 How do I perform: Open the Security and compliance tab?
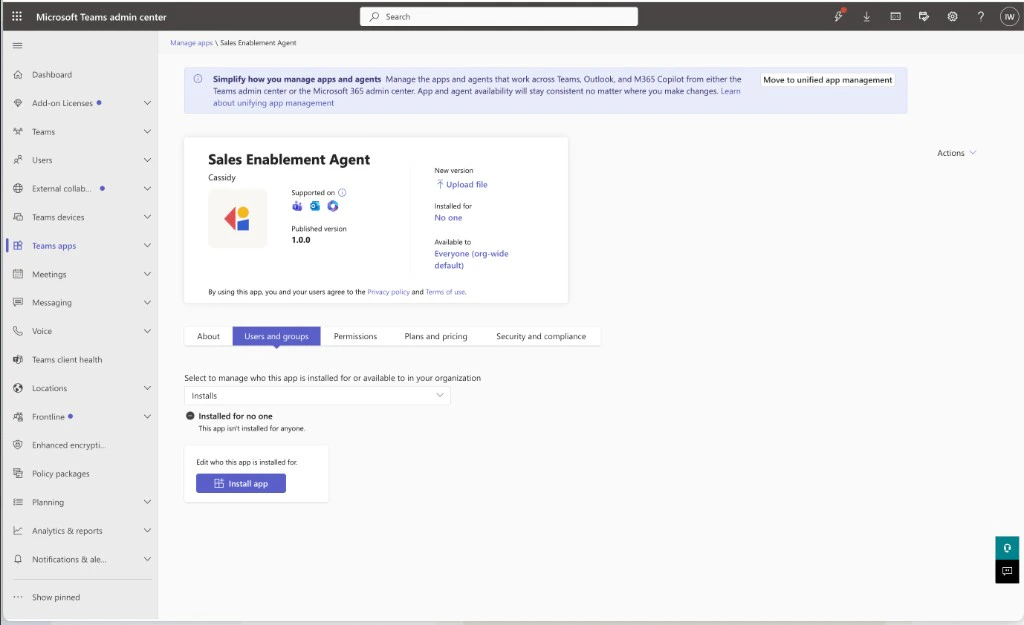(x=541, y=336)
